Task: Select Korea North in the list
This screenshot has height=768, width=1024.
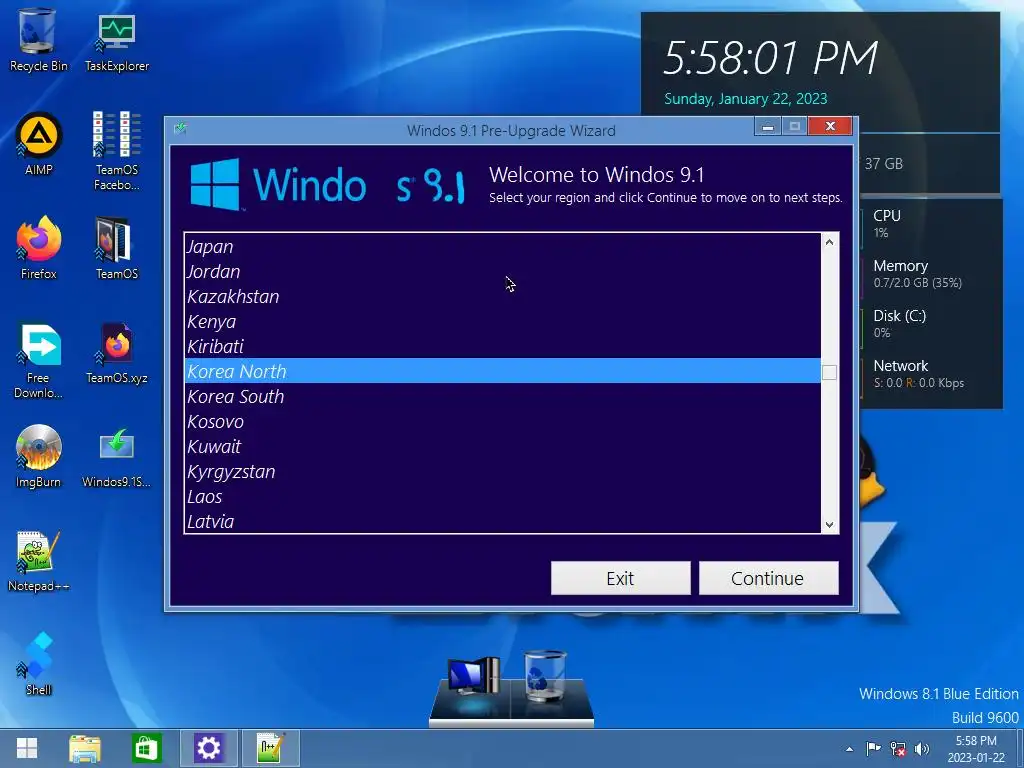Action: point(502,371)
